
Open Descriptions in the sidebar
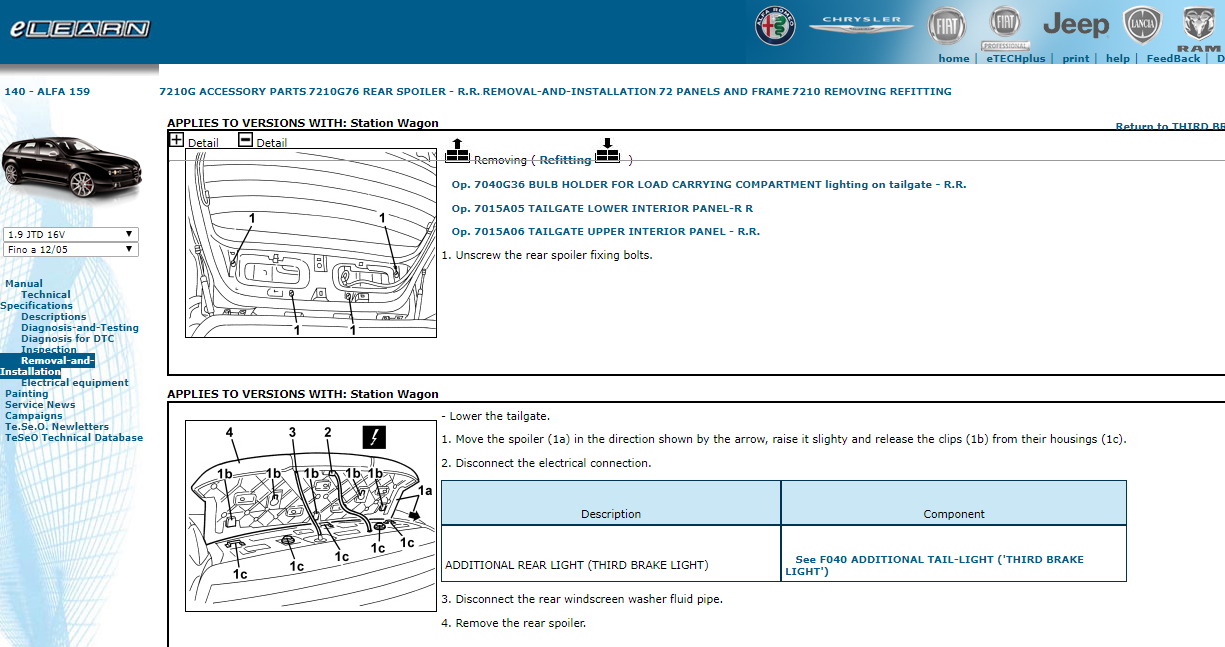click(54, 317)
